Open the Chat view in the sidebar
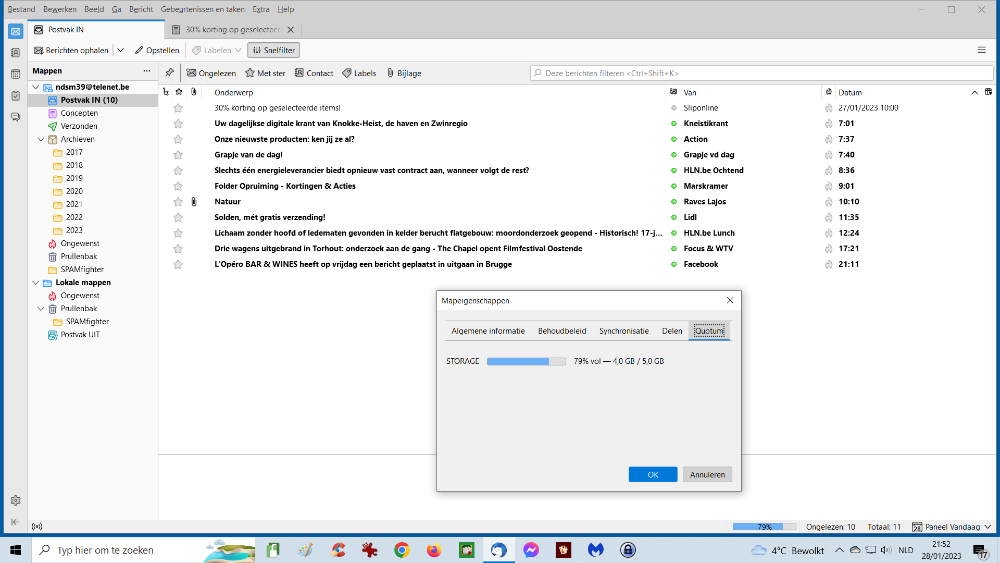Viewport: 1000px width, 563px height. [15, 117]
